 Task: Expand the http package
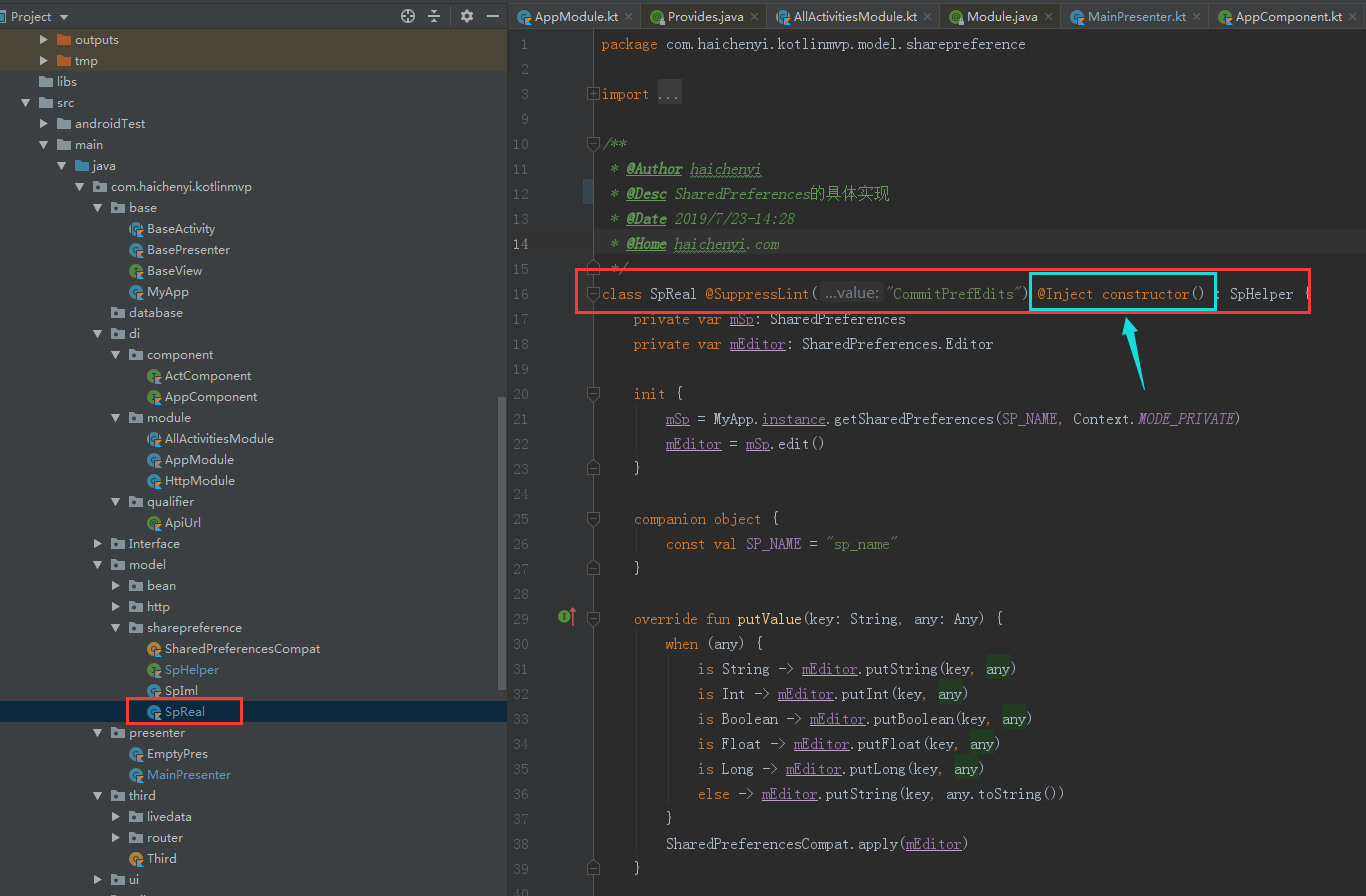pyautogui.click(x=115, y=607)
